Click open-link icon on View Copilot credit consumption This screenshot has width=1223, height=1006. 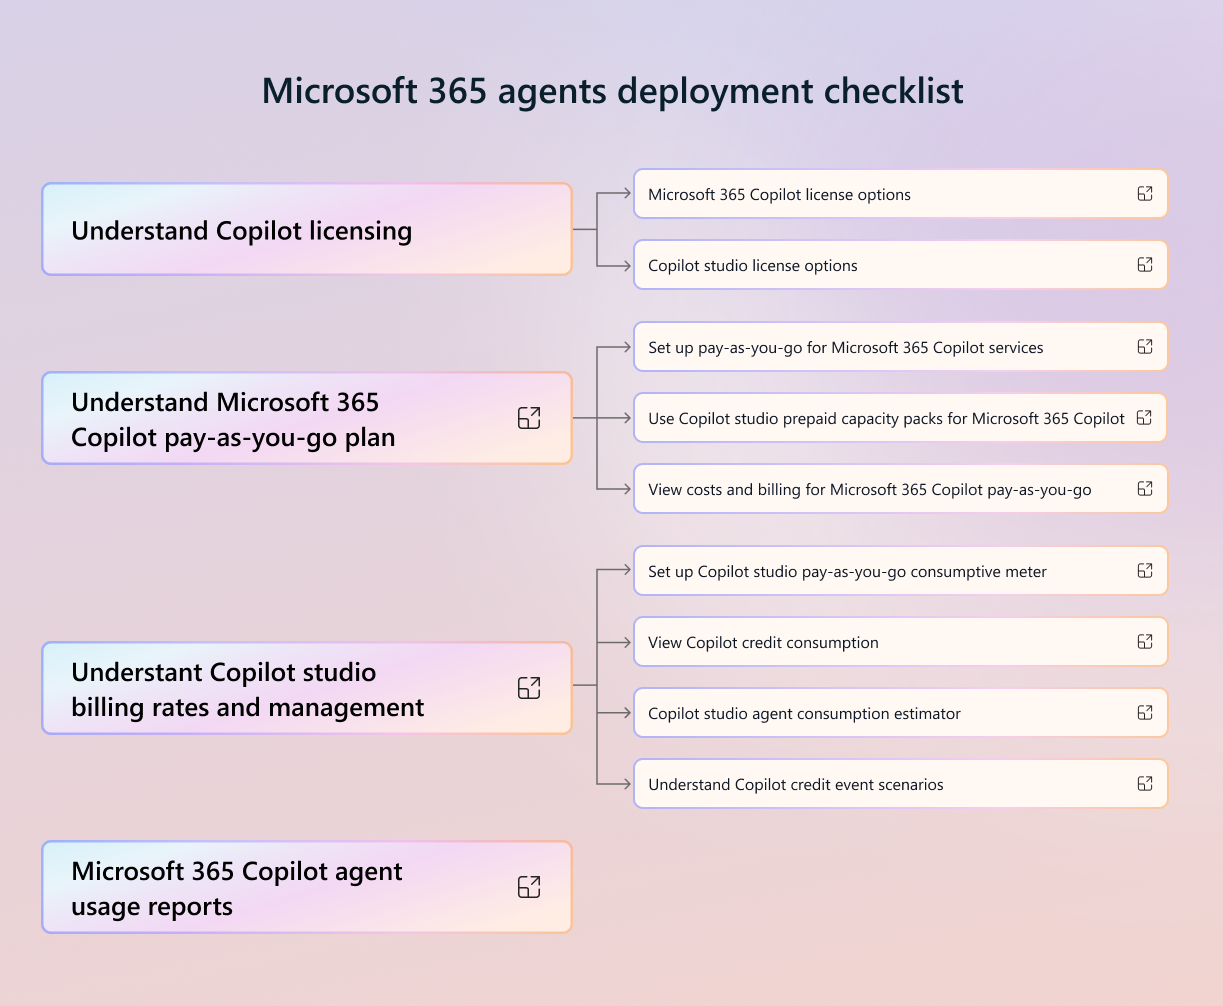1145,642
